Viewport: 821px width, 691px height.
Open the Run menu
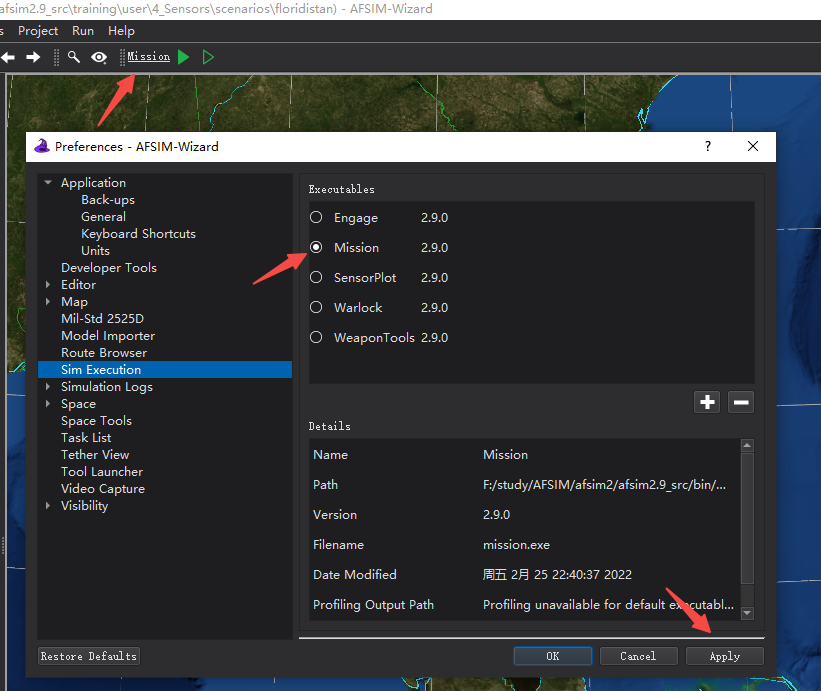coord(83,31)
